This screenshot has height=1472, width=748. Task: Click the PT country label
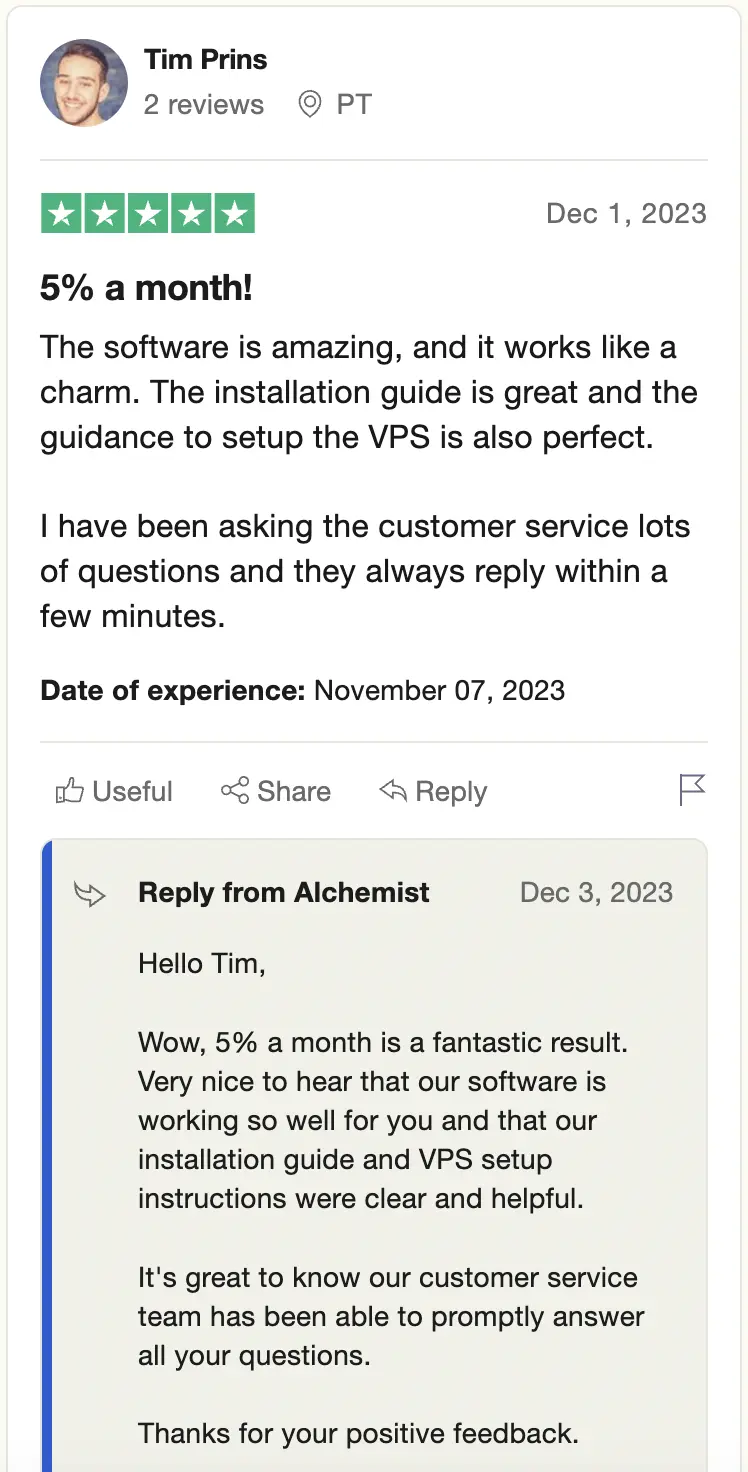(x=354, y=105)
